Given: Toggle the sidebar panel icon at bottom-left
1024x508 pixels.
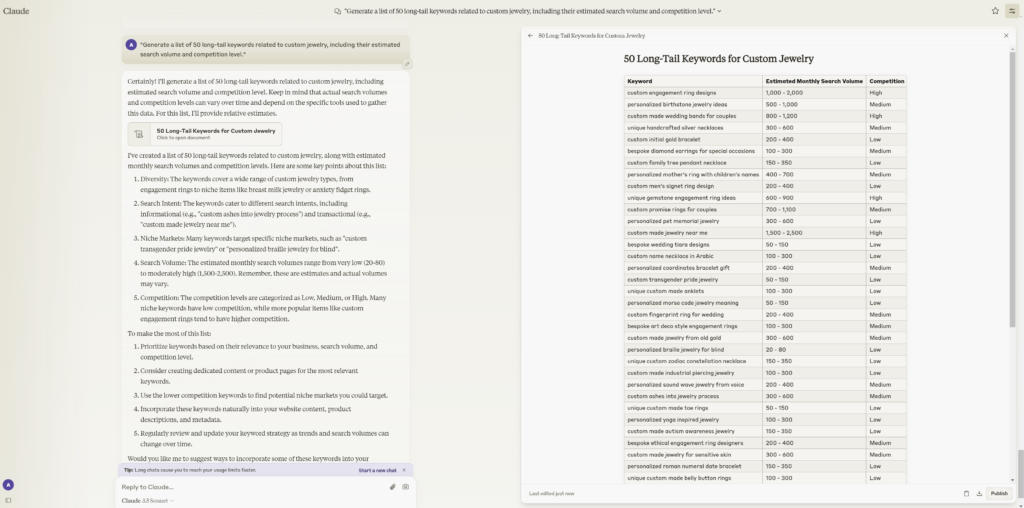Looking at the screenshot, I should [8, 501].
